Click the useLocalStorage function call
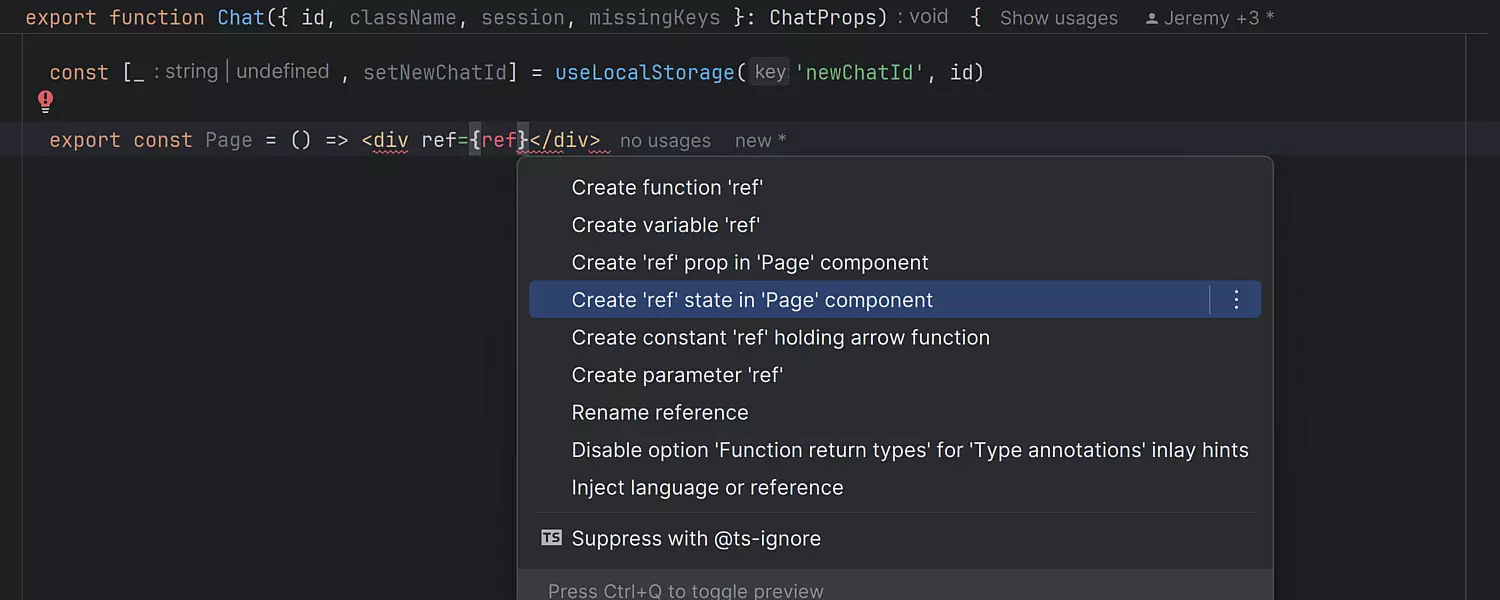 [644, 73]
